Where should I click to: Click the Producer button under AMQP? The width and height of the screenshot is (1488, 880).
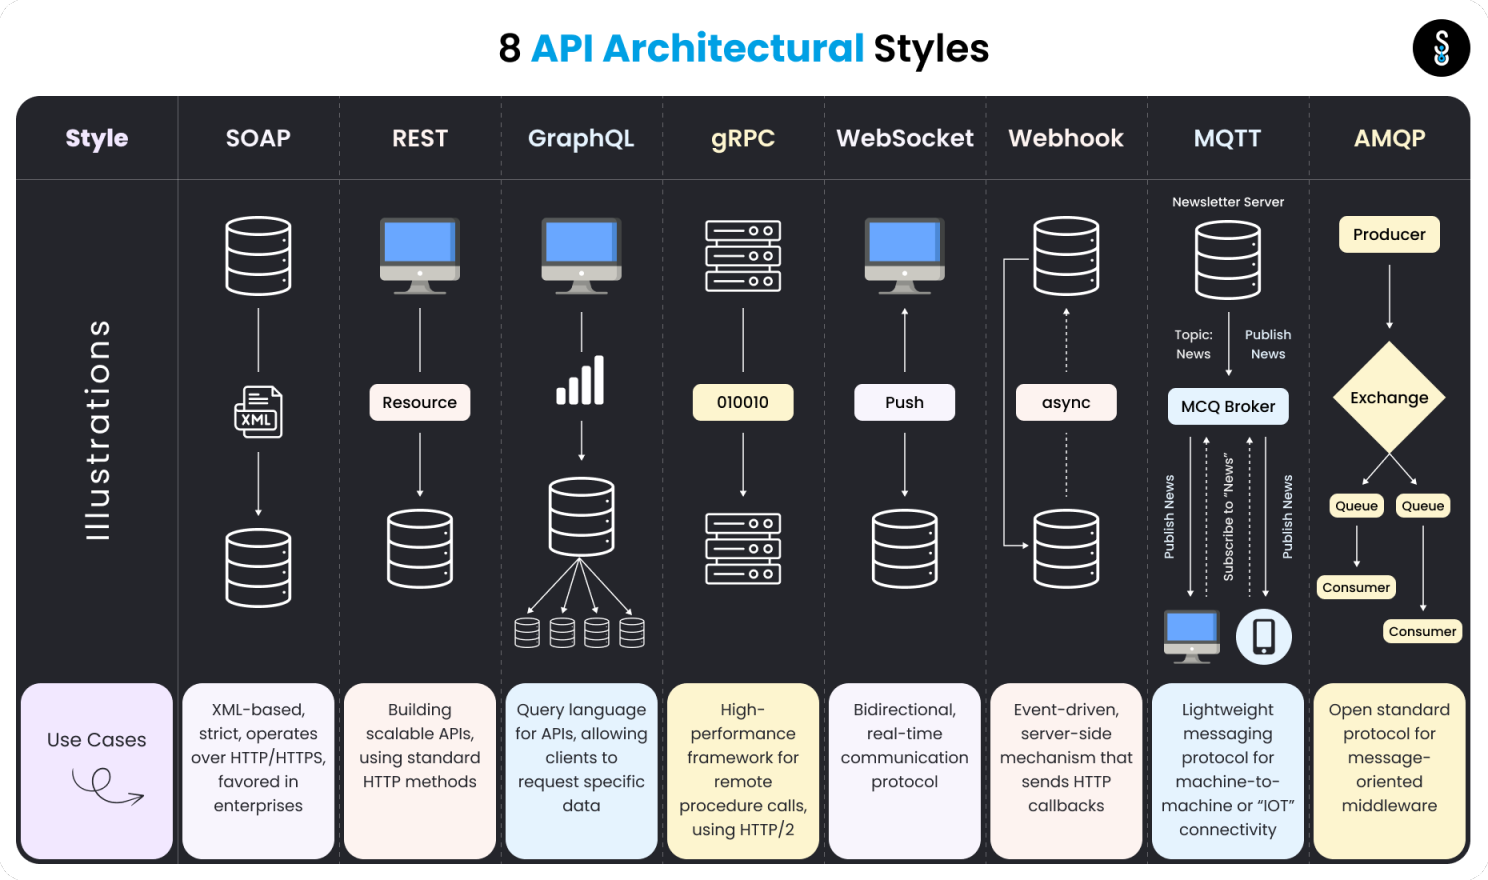click(1388, 234)
